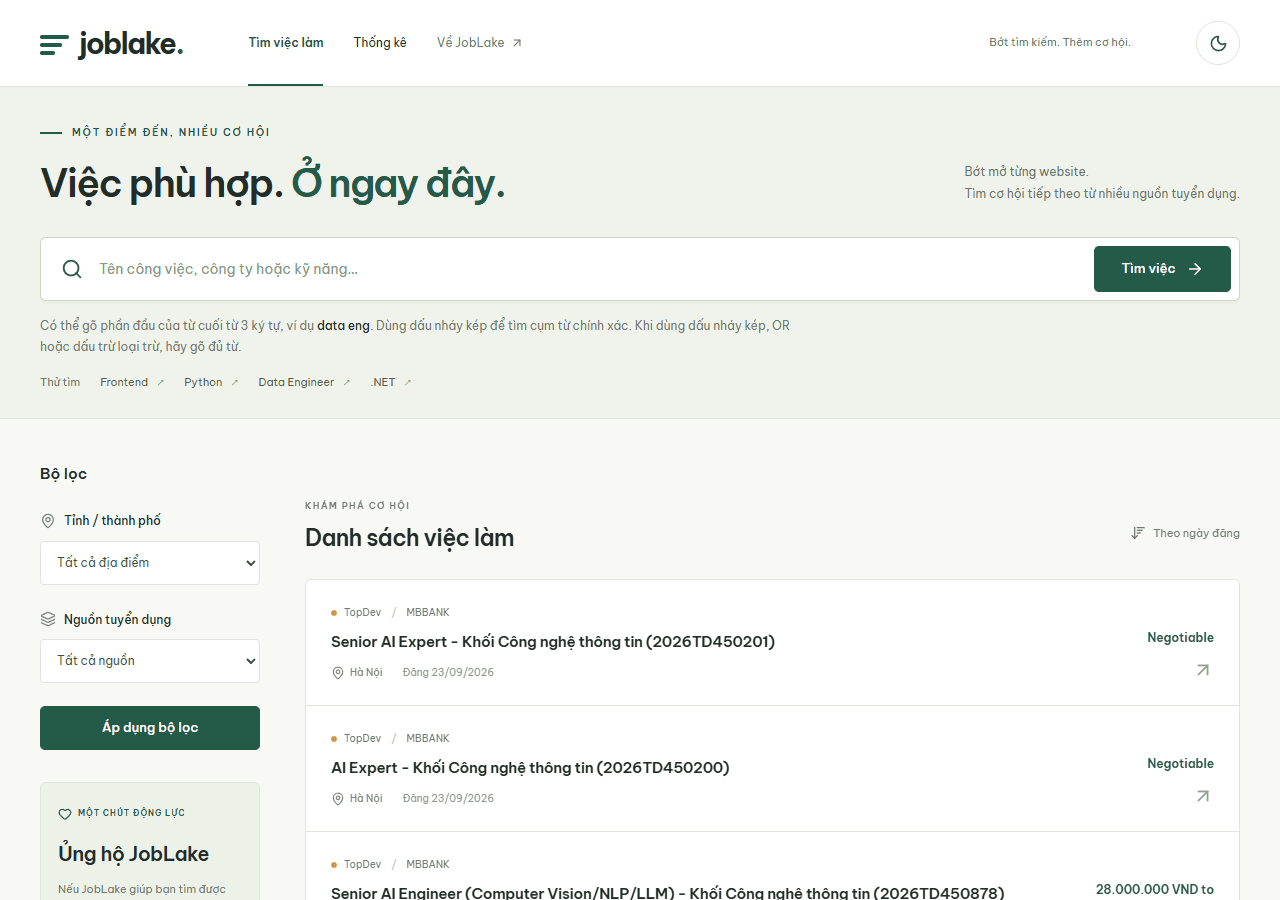The image size is (1280, 900).
Task: Expand the Tất cả nguồn dropdown
Action: (150, 661)
